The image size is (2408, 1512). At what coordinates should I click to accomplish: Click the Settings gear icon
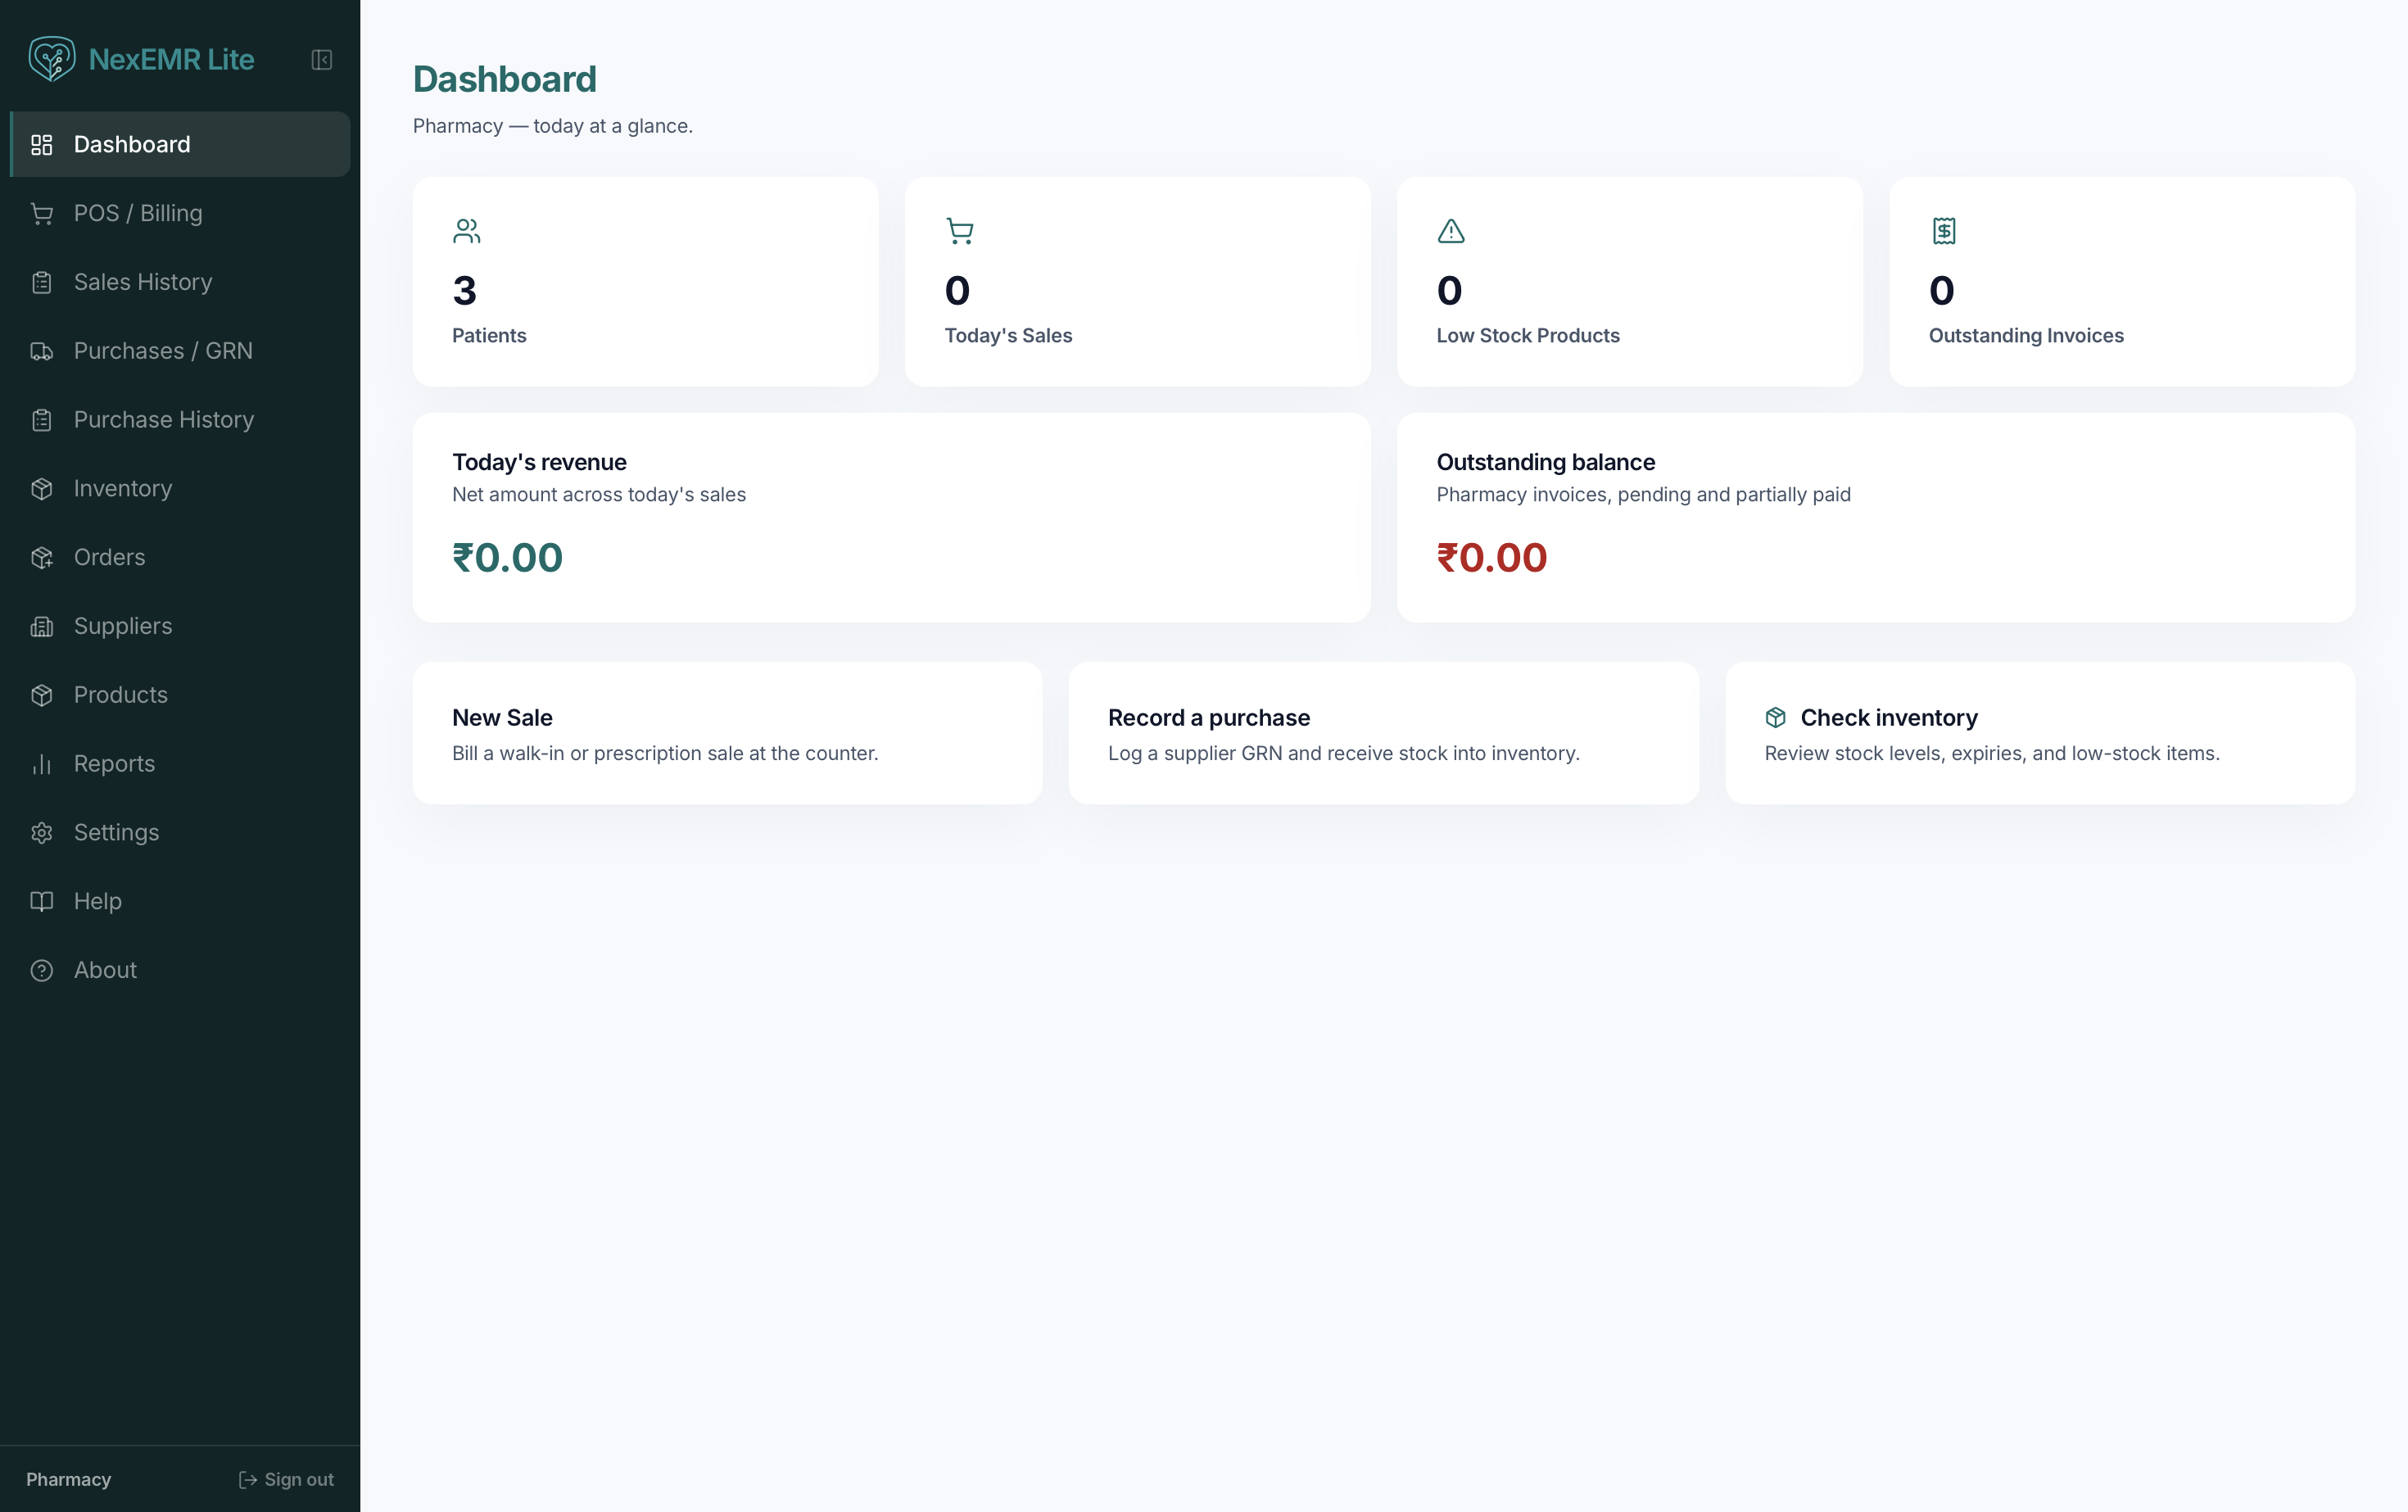coord(42,833)
